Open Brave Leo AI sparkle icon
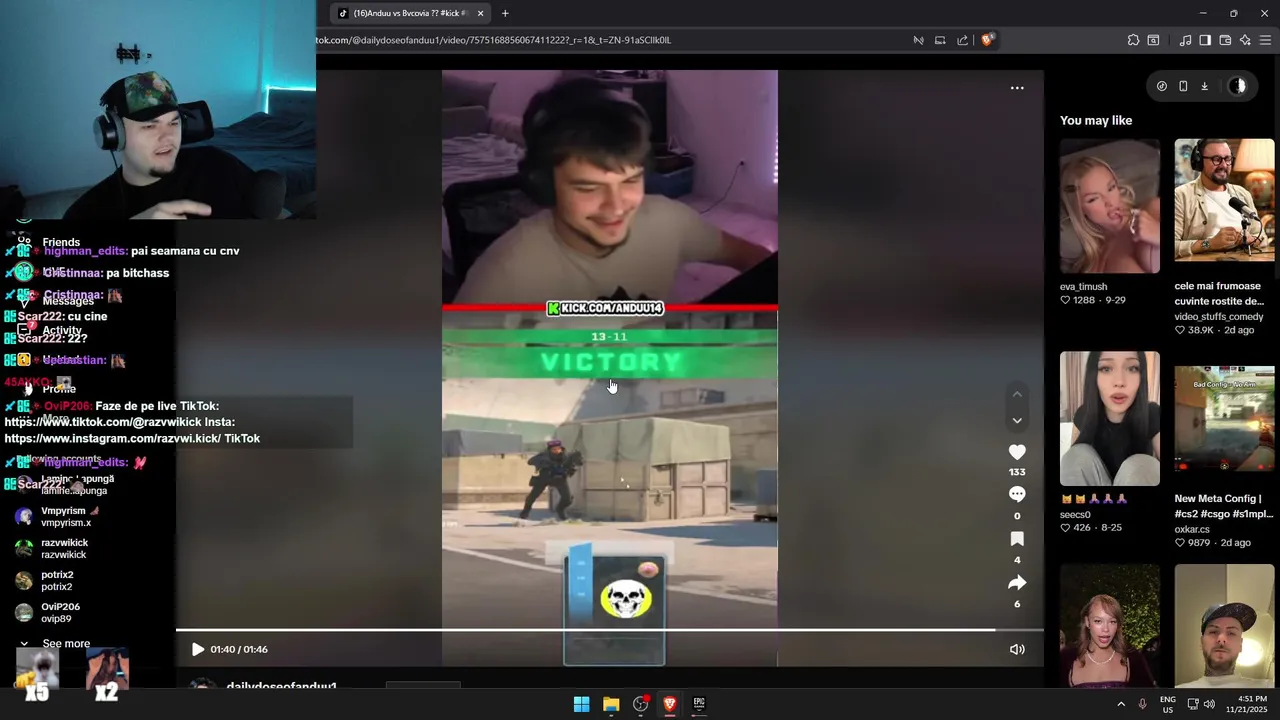The width and height of the screenshot is (1280, 720). [x=1245, y=40]
